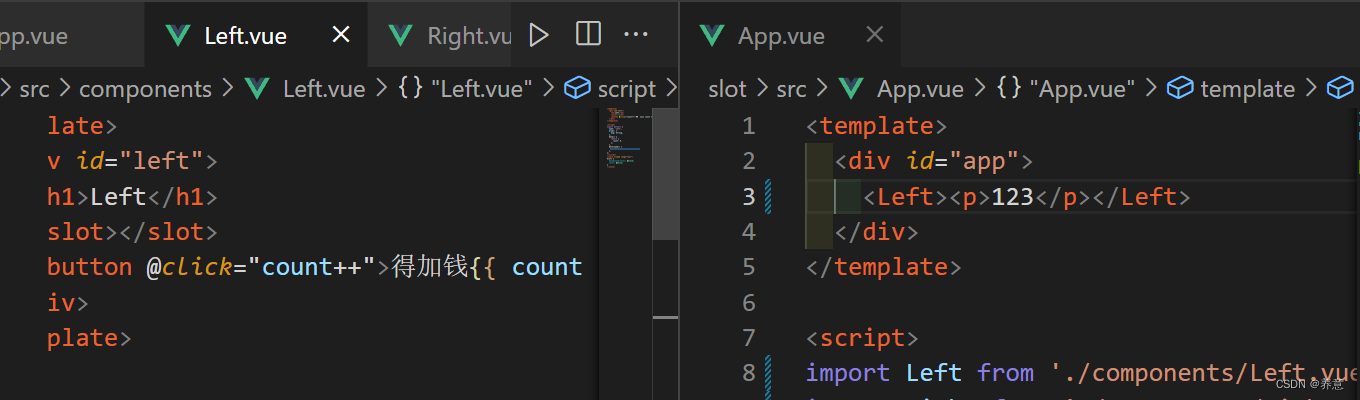The width and height of the screenshot is (1360, 400).
Task: Click the Run play icon in editor toolbar
Action: (x=539, y=35)
